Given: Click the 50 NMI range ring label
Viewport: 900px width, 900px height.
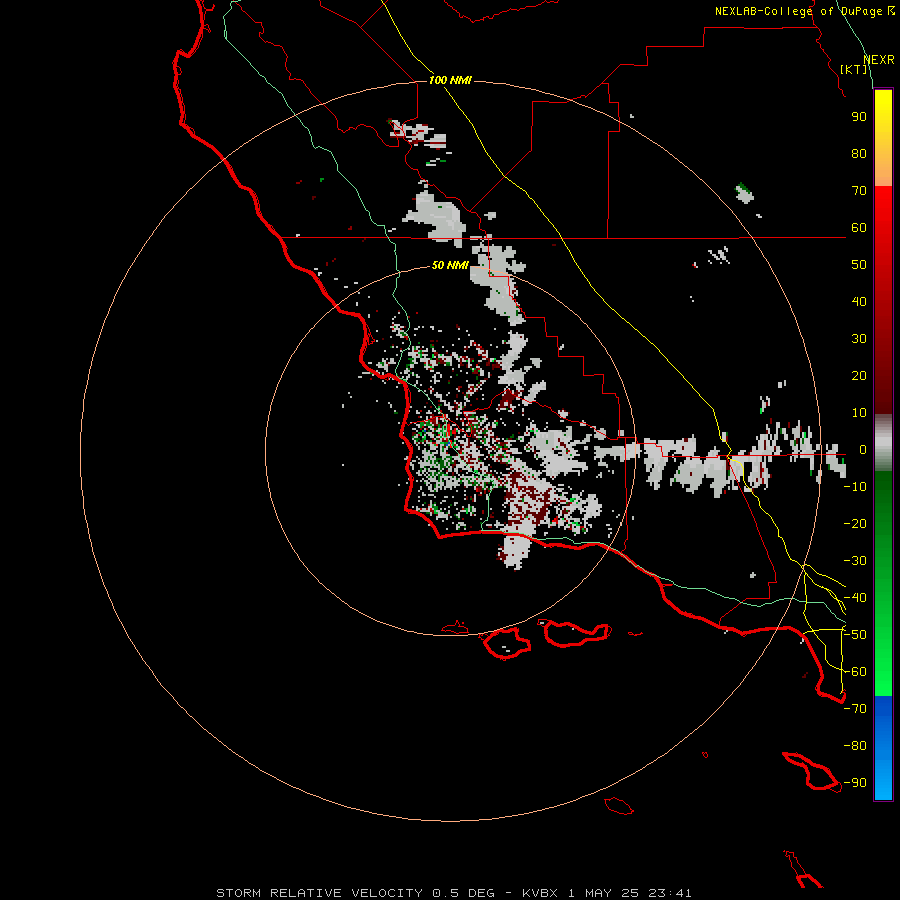Looking at the screenshot, I should click(x=450, y=265).
